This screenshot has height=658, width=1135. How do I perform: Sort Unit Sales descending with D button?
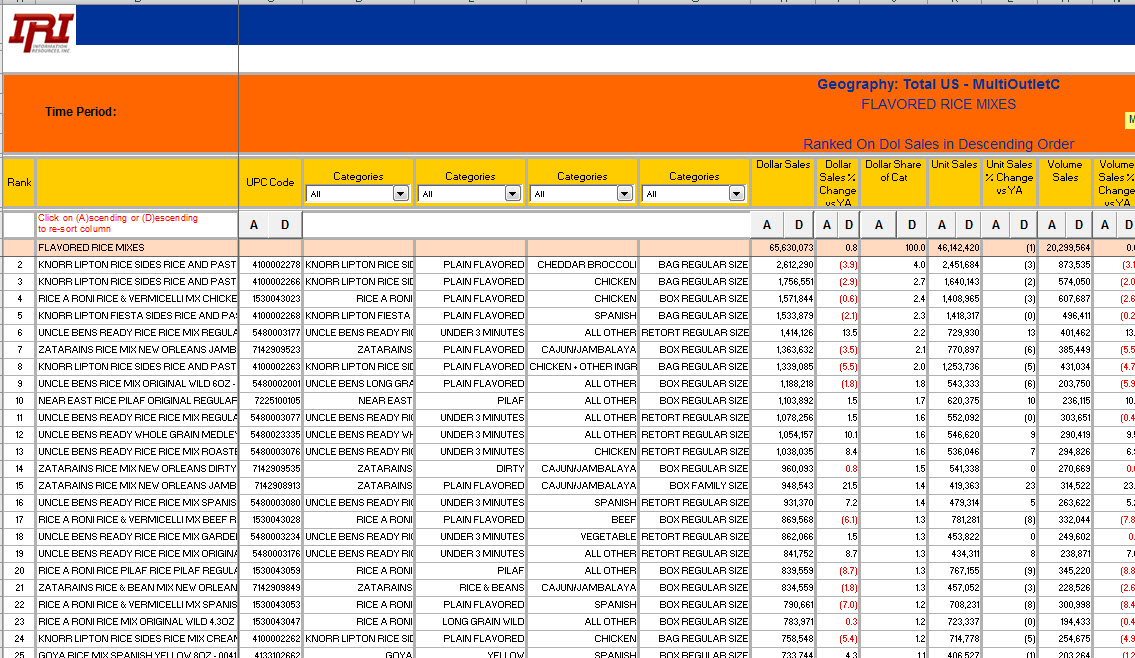click(x=969, y=225)
